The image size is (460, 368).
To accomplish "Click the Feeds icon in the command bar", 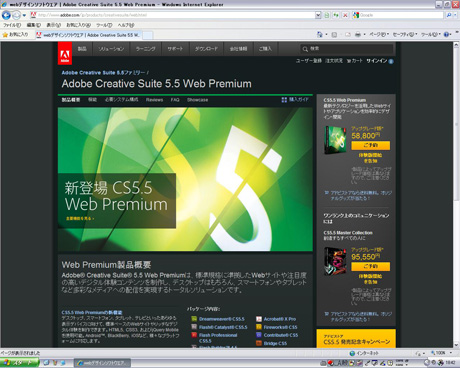I will coord(334,34).
